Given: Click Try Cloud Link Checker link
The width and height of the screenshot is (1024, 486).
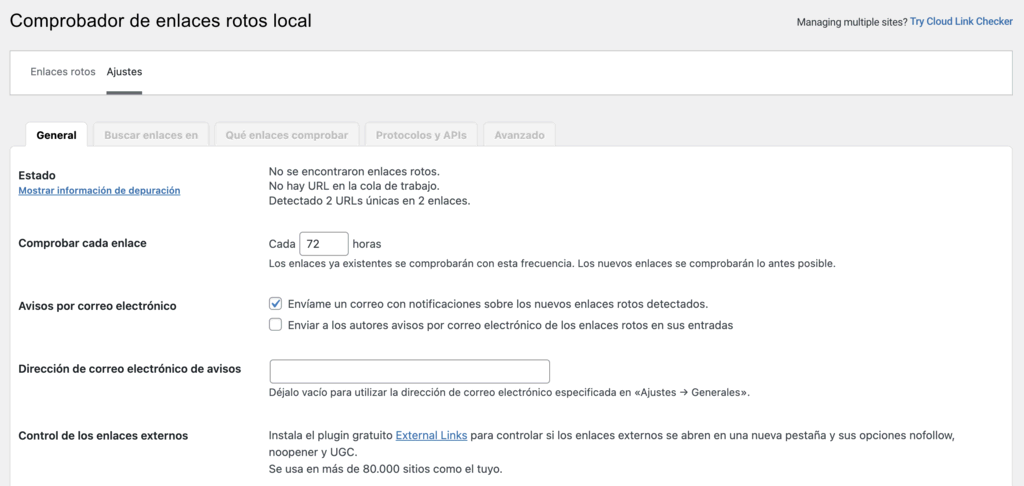Looking at the screenshot, I should pyautogui.click(x=960, y=22).
